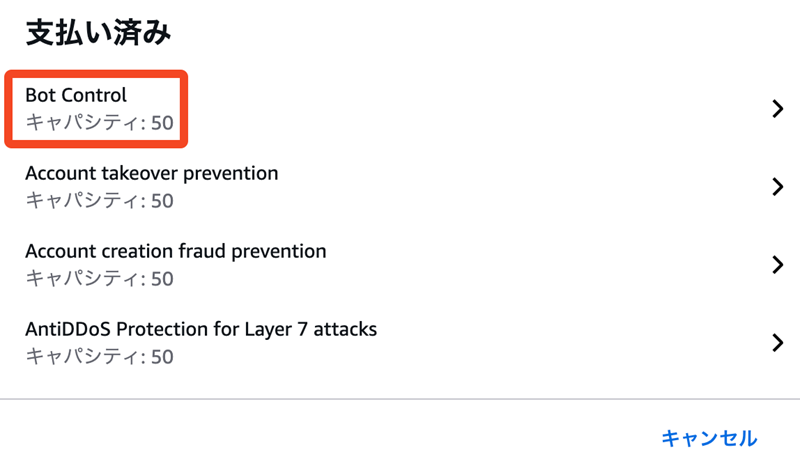Select AntiDDoS Protection for Layer 7 attacks
This screenshot has height=468, width=800.
pos(200,328)
